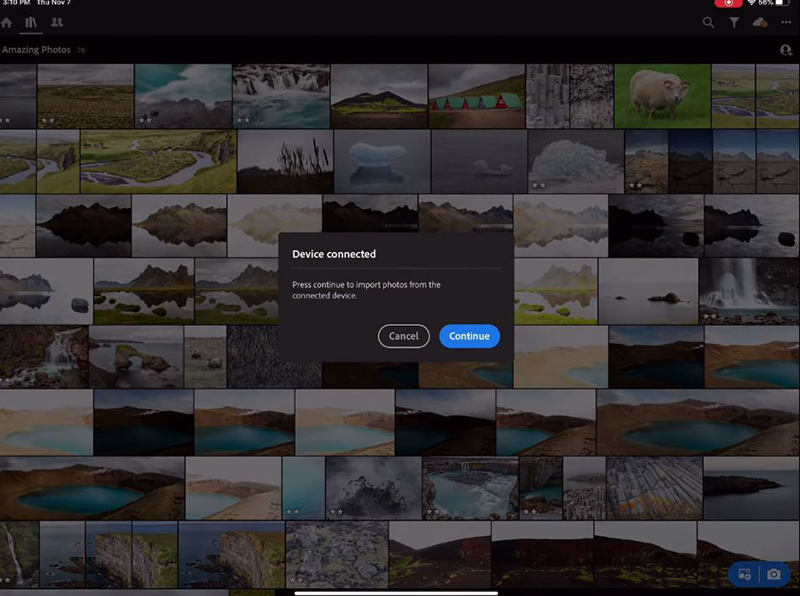Open the Library view icon
800x596 pixels.
(x=31, y=22)
